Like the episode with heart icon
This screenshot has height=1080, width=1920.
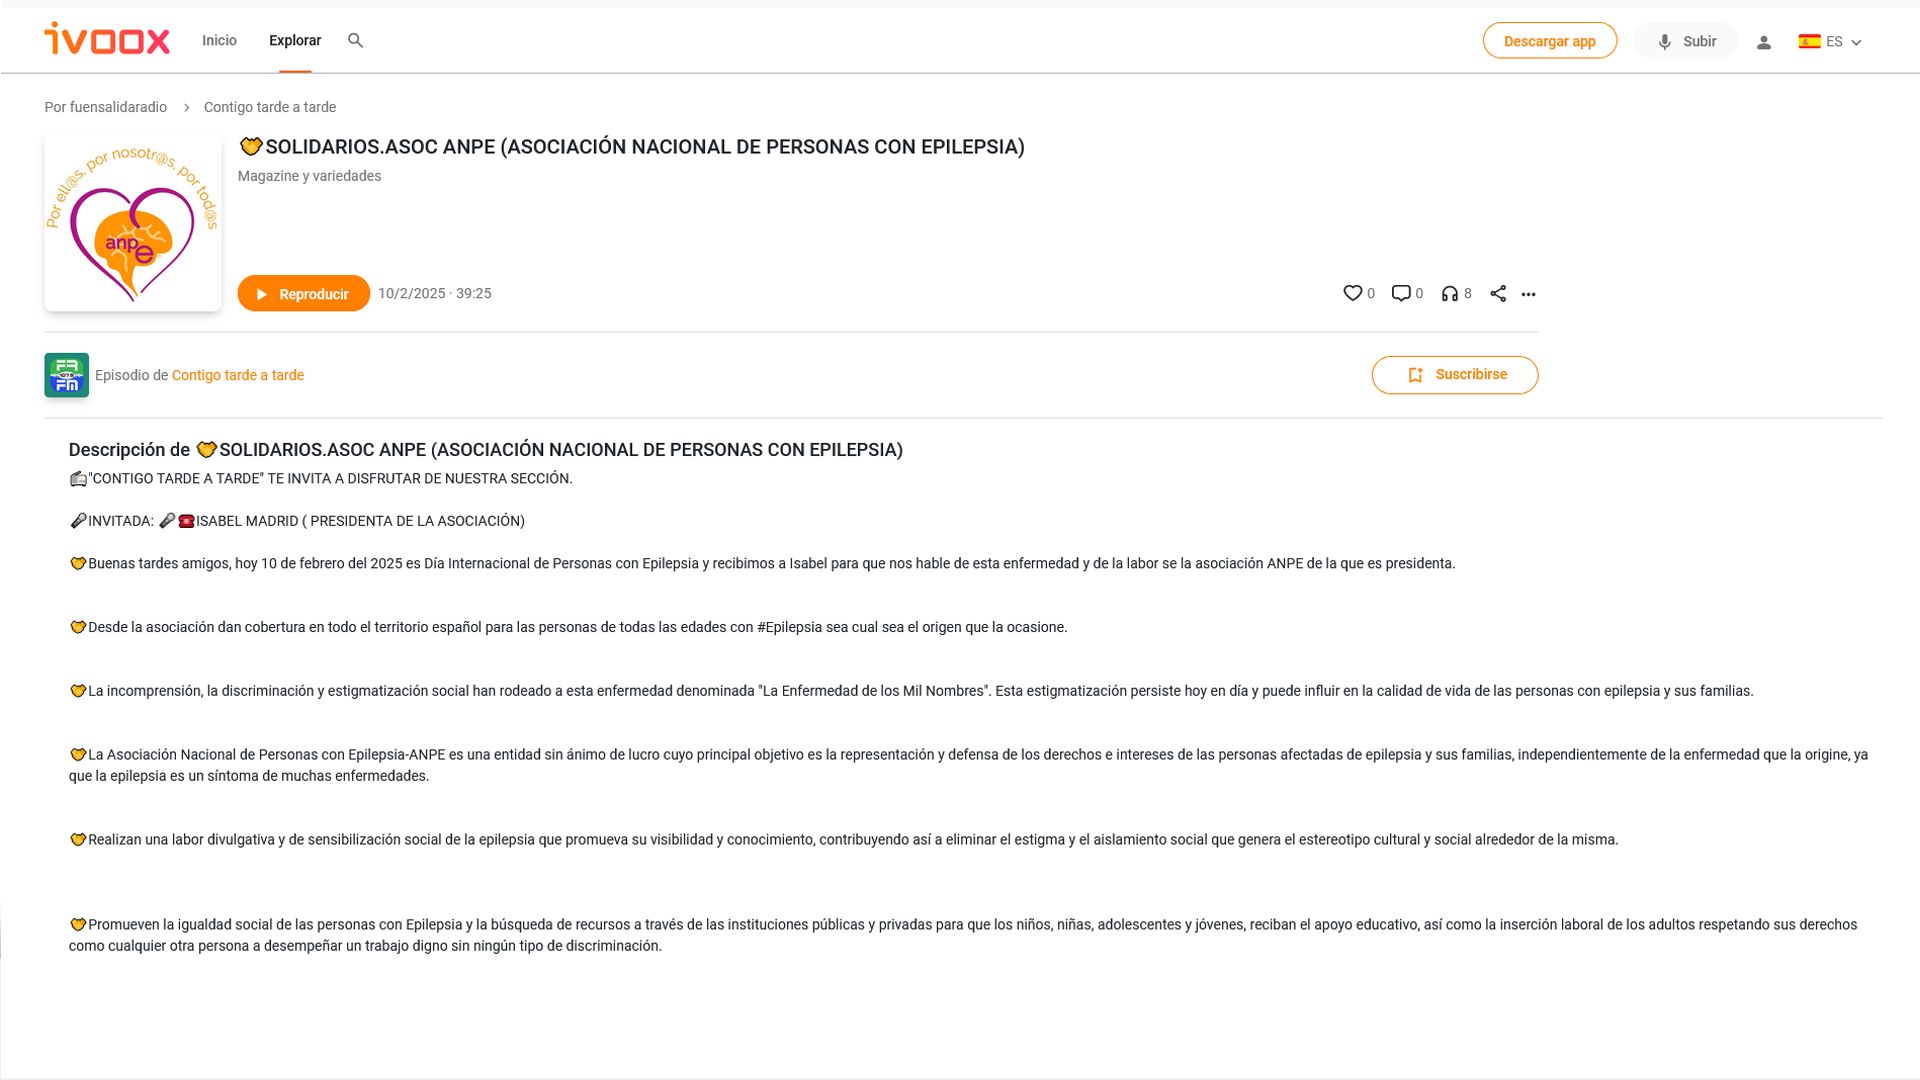pyautogui.click(x=1352, y=293)
